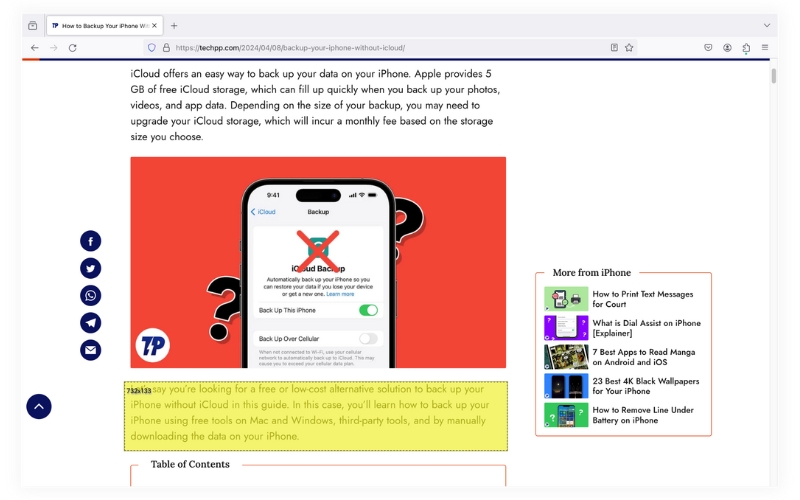Click the address bar URL
800x500 pixels.
(290, 47)
